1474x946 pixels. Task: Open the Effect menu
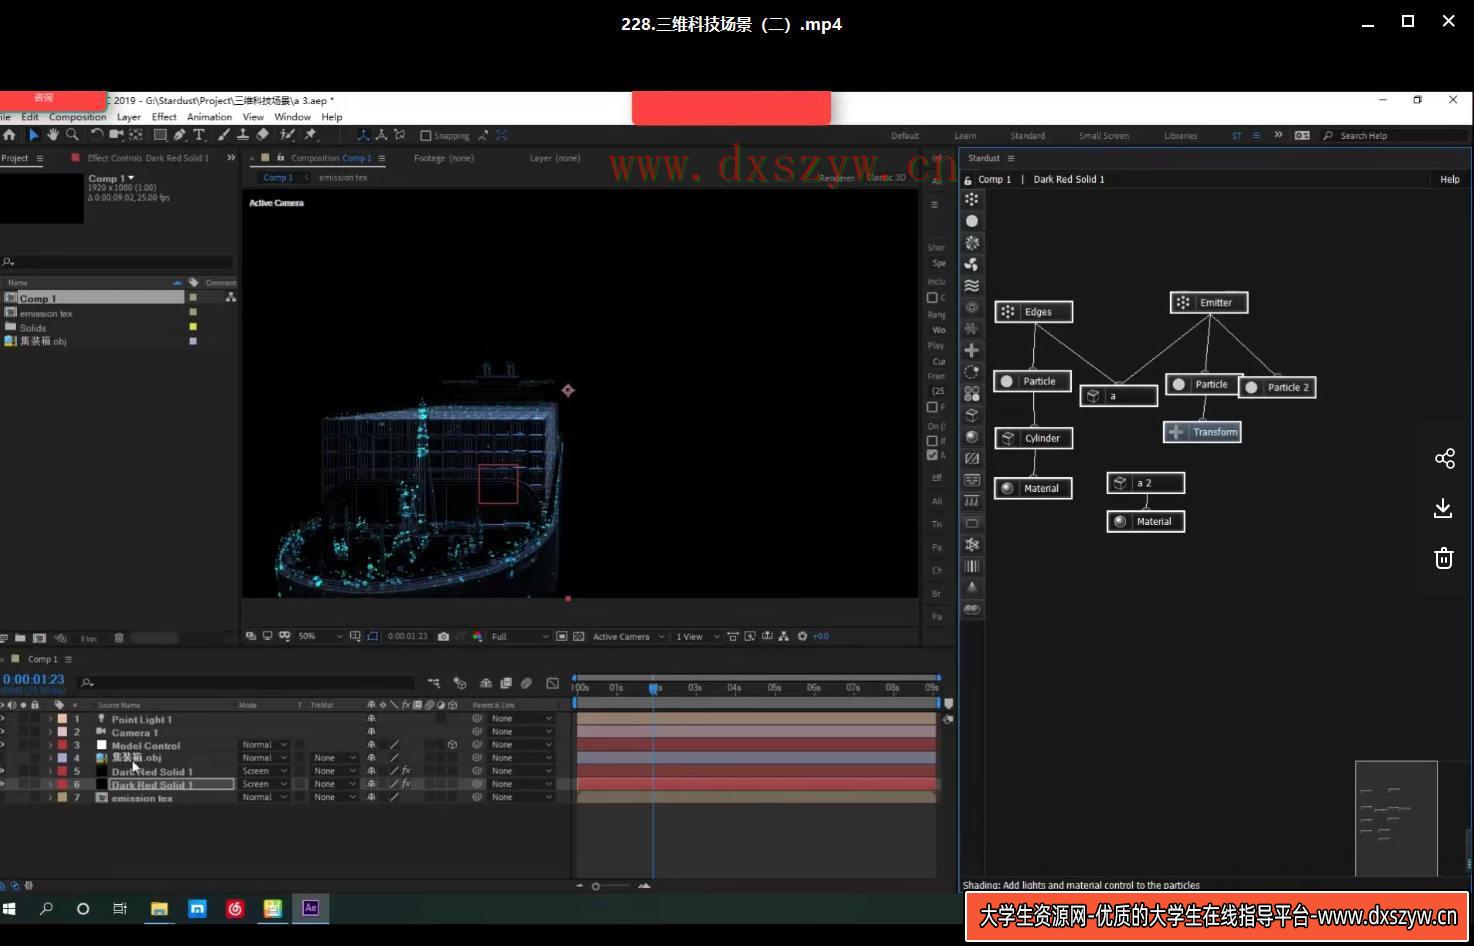(164, 117)
